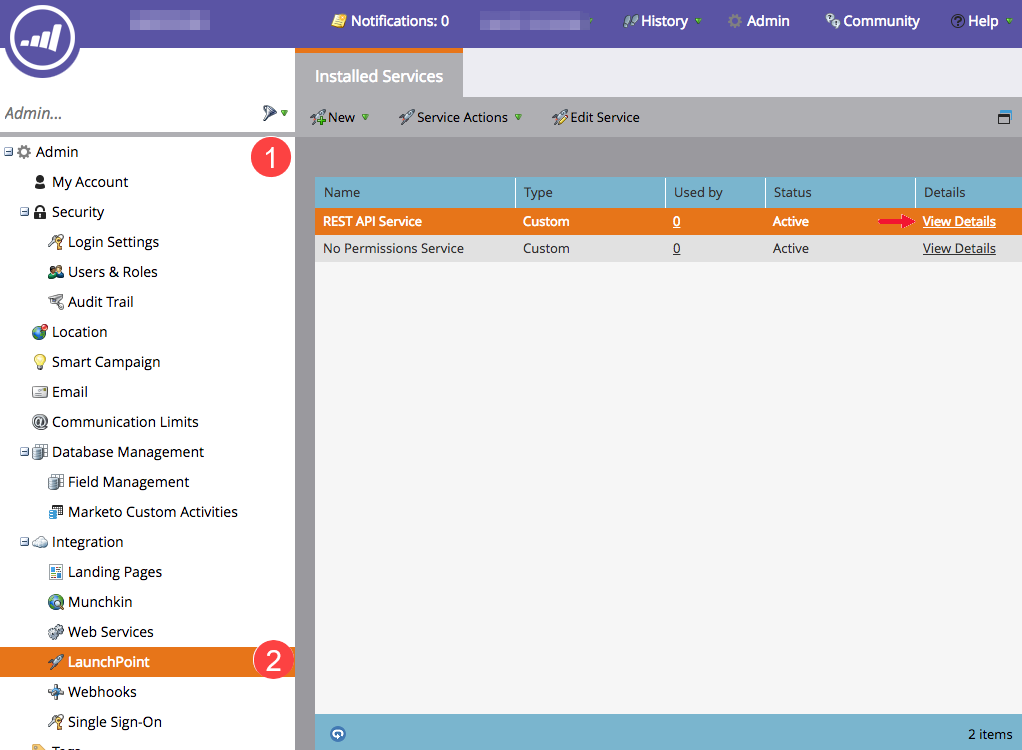This screenshot has height=750, width=1022.
Task: Sort by the Used by column header
Action: [x=715, y=192]
